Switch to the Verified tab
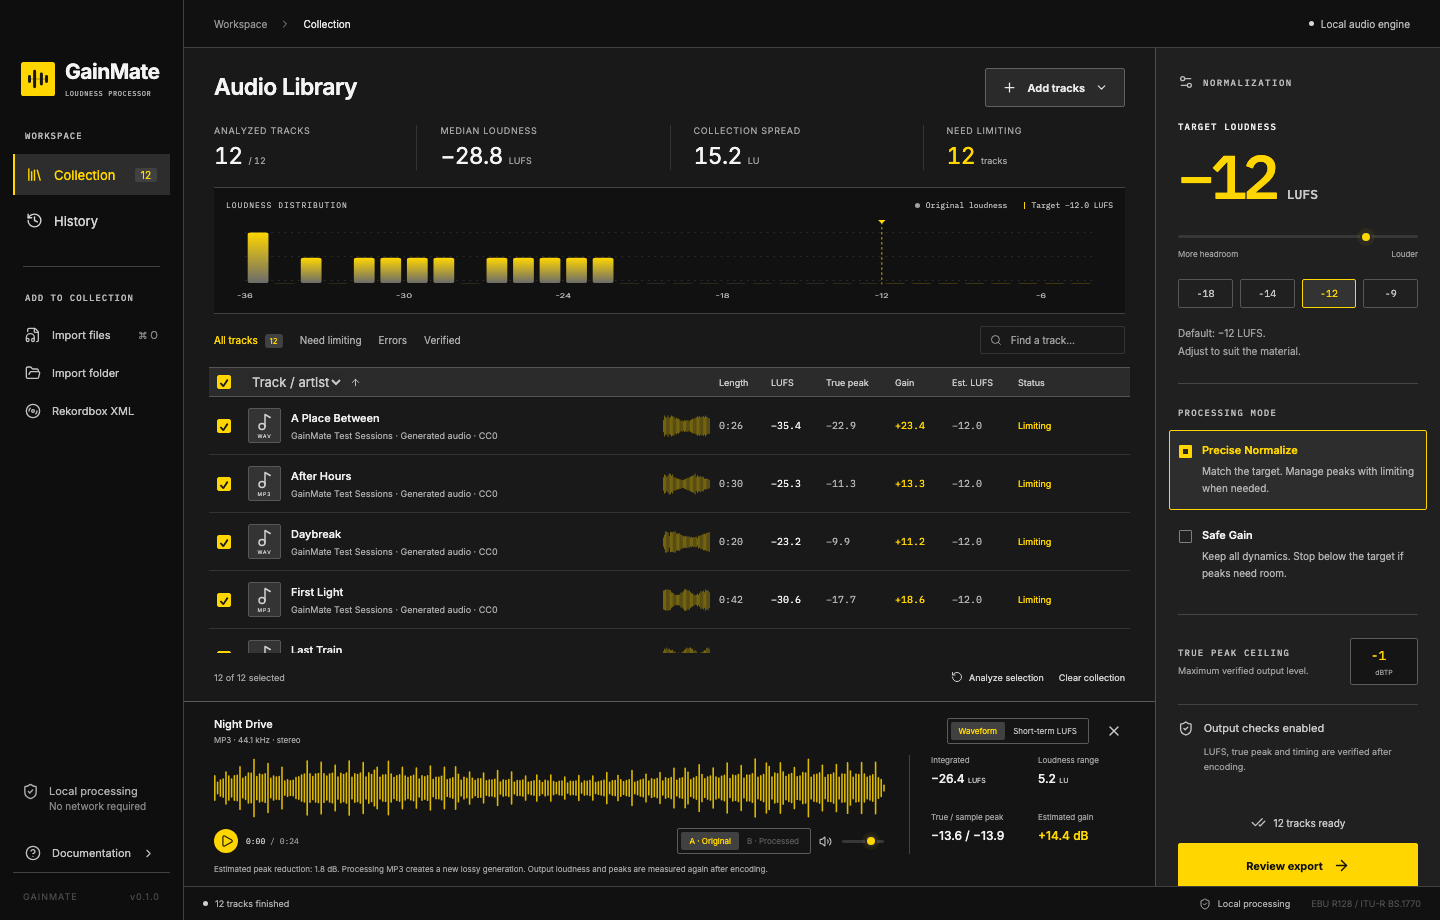This screenshot has height=920, width=1440. coord(442,340)
